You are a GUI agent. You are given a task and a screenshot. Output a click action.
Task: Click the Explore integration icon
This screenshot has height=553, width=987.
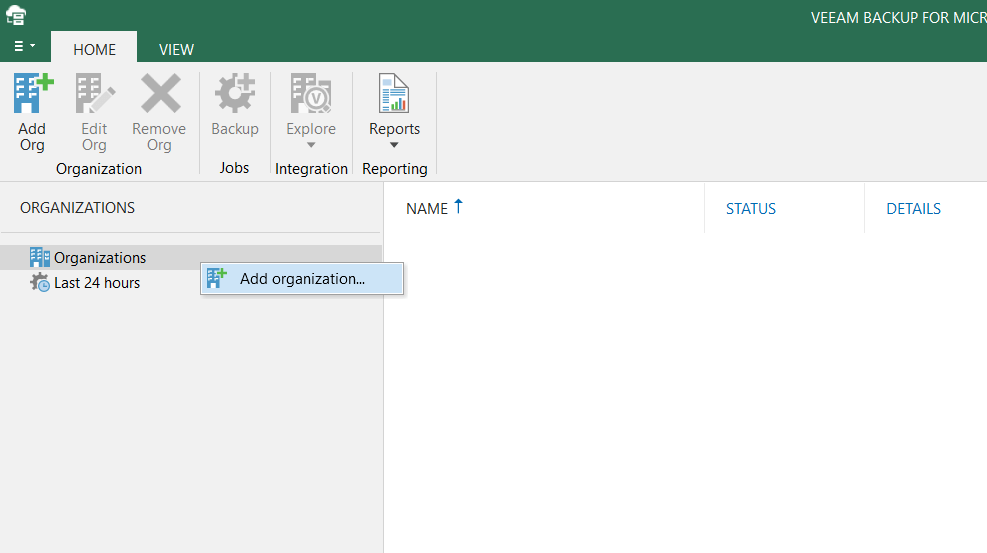311,95
